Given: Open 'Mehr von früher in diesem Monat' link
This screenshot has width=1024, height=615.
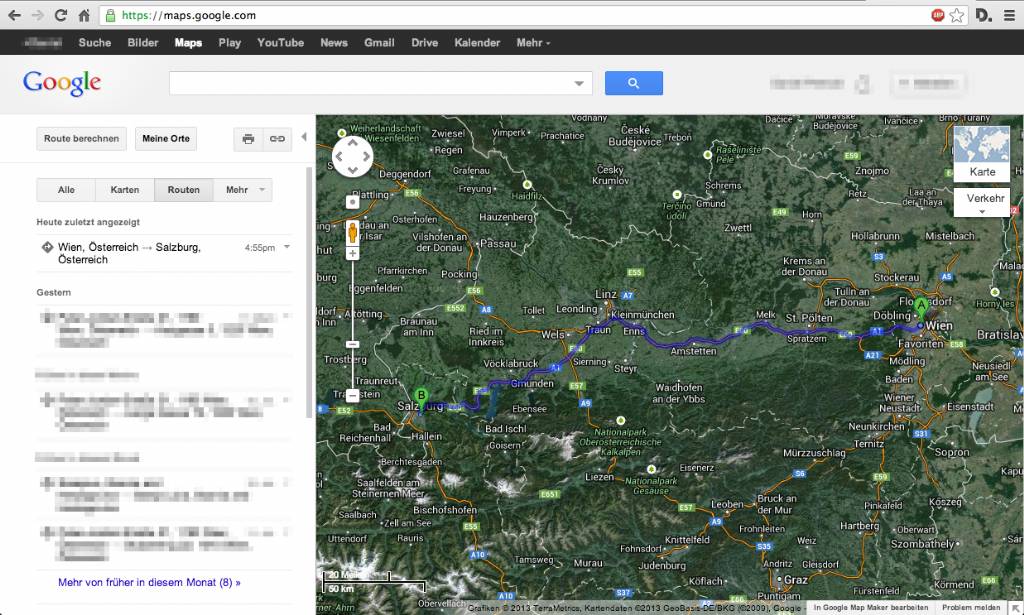Looking at the screenshot, I should pos(149,582).
